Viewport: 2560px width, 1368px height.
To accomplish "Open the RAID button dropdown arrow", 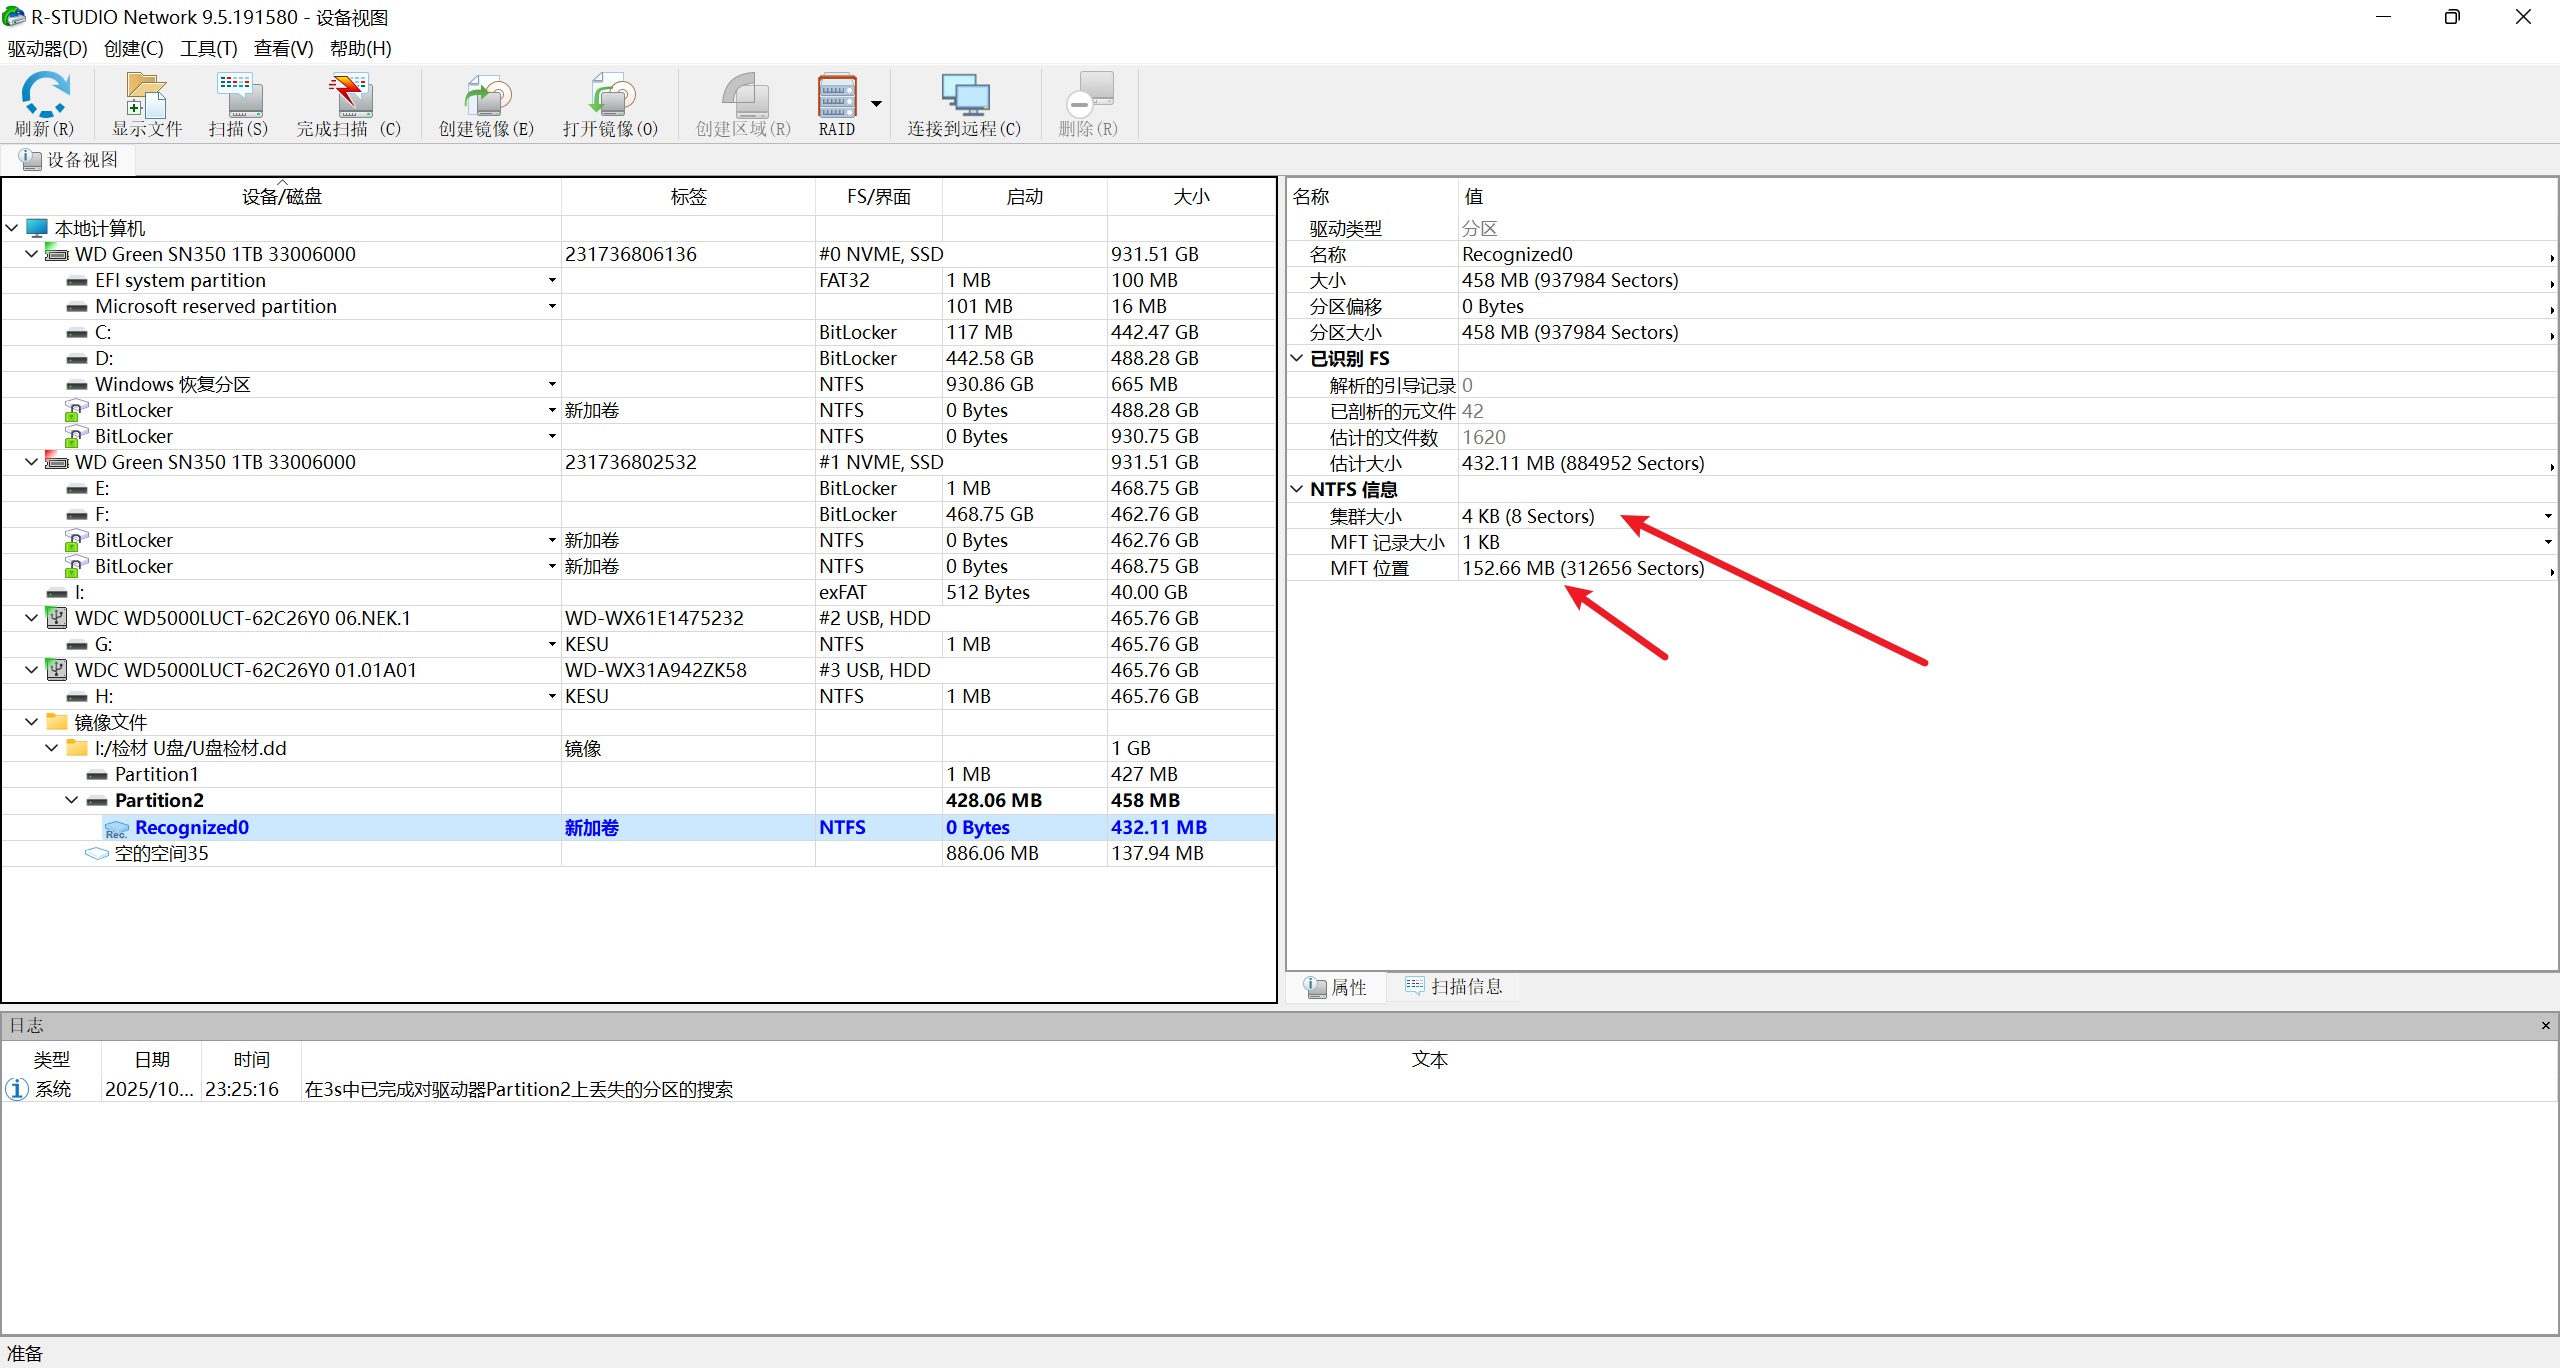I will [877, 104].
